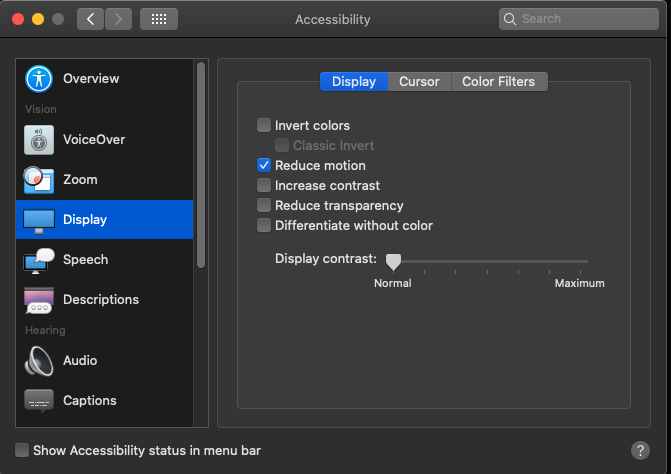Image resolution: width=671 pixels, height=474 pixels.
Task: Open the Overview accessibility icon
Action: point(39,79)
